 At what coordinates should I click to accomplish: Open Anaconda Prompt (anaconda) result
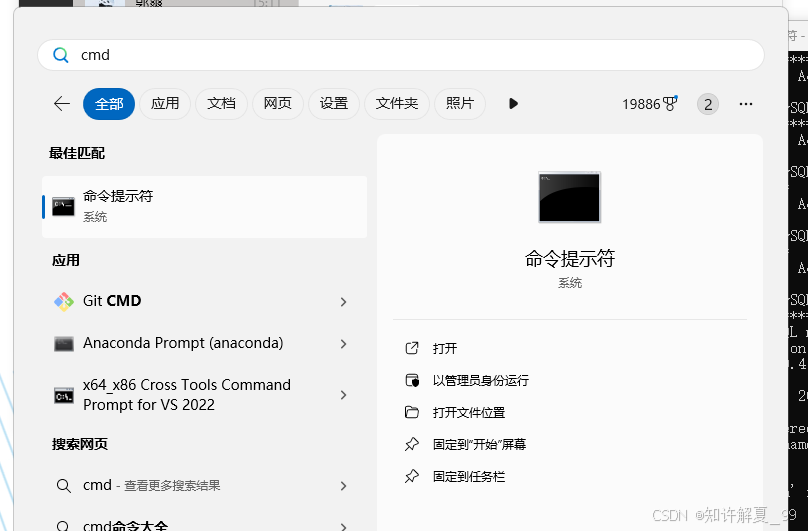coord(205,343)
